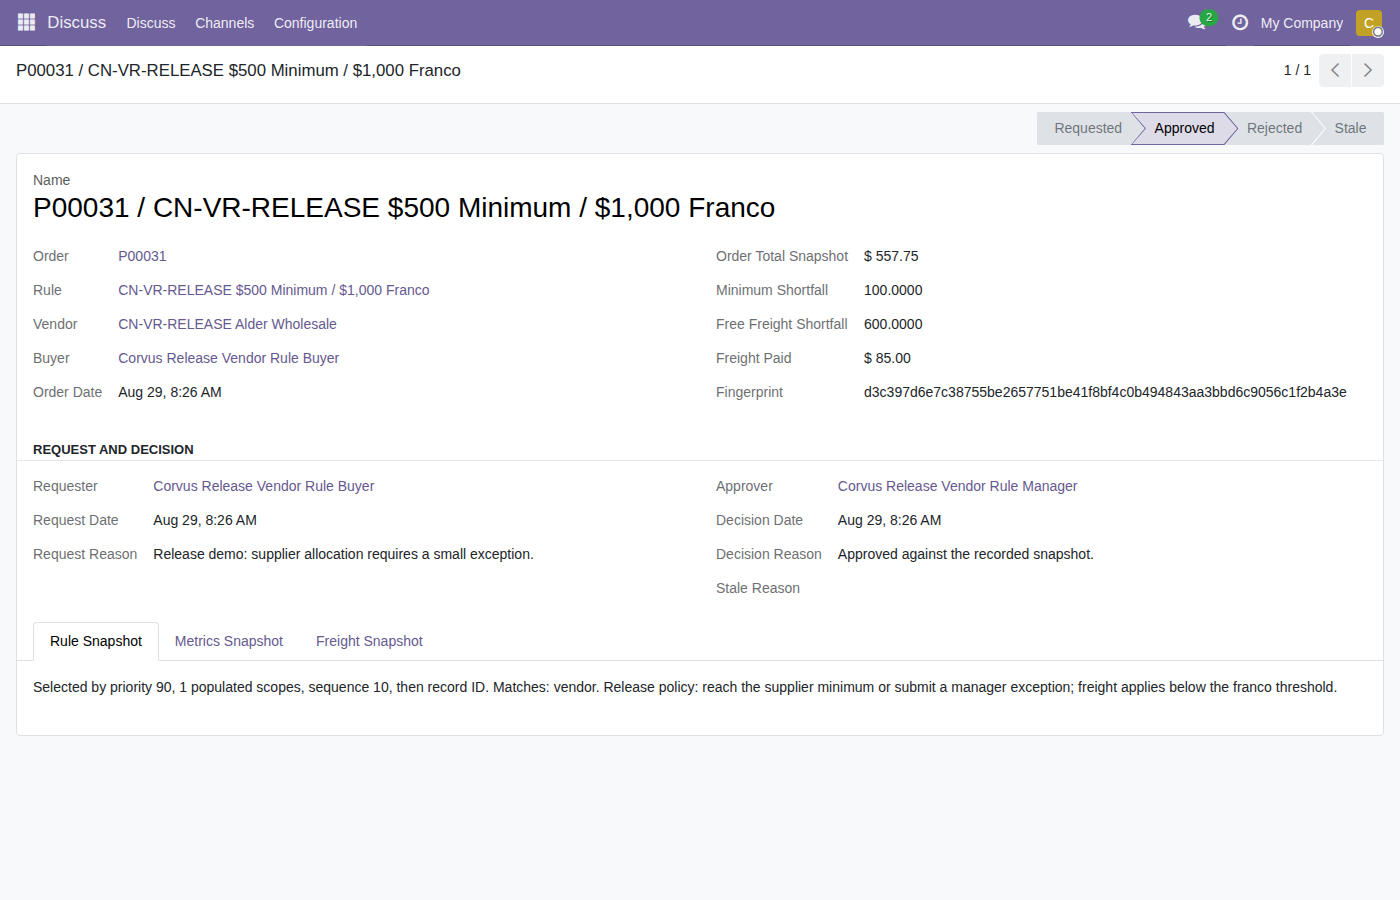This screenshot has width=1400, height=900.
Task: Set status to Rejected
Action: [x=1274, y=128]
